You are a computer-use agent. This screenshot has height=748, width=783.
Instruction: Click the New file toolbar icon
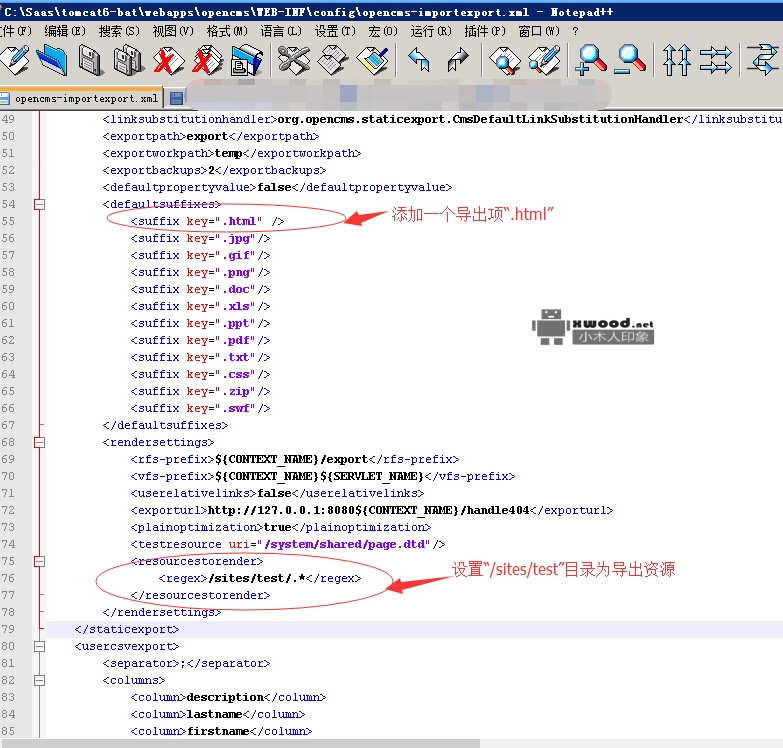15,60
